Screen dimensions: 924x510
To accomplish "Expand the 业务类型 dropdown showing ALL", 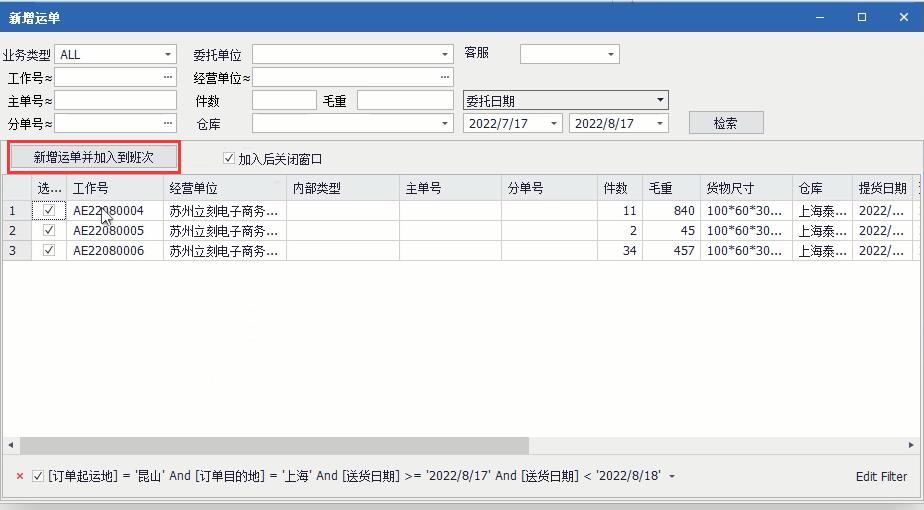I will [x=167, y=55].
